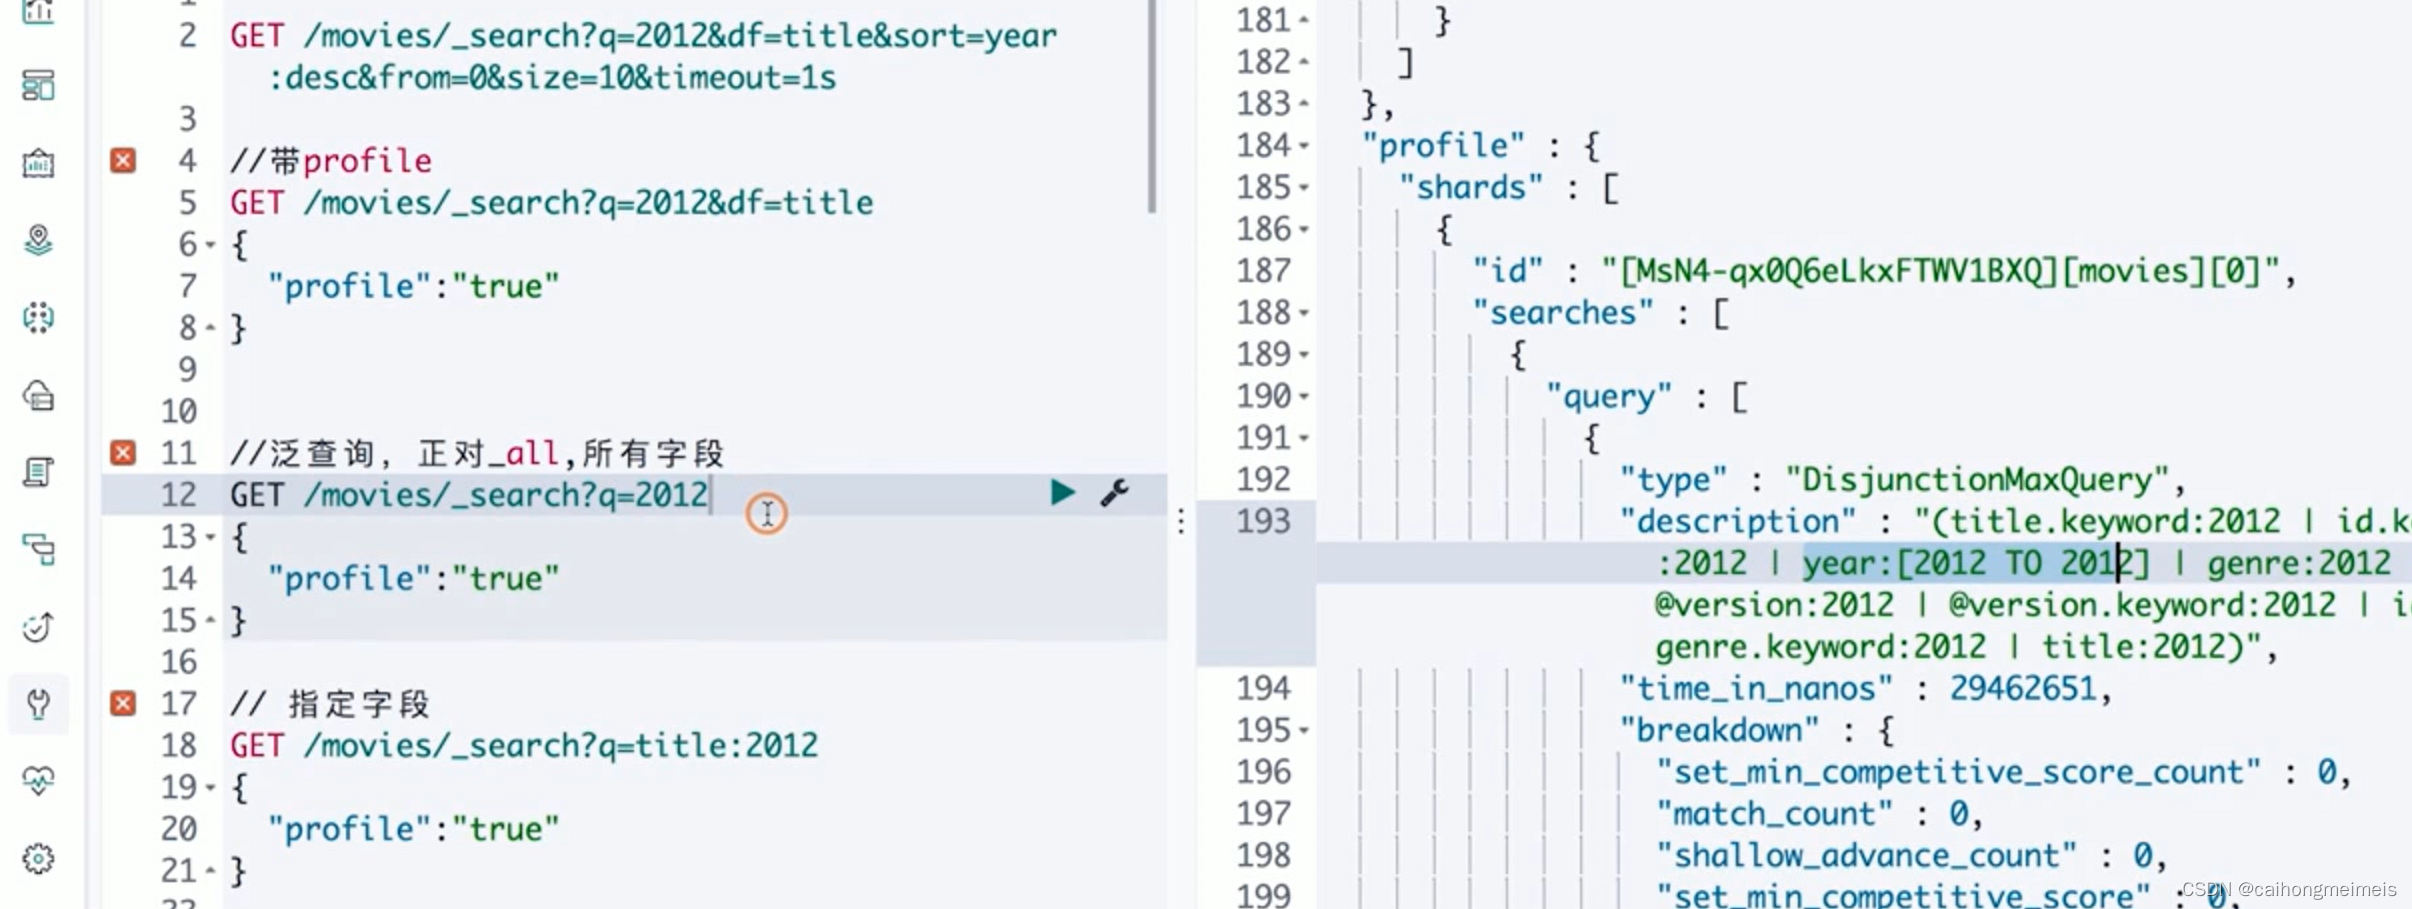
Task: Click the shard id "[MsN4-qx0Q6eLkxFTWV1BXQ][movies][0]"
Action: click(1940, 271)
